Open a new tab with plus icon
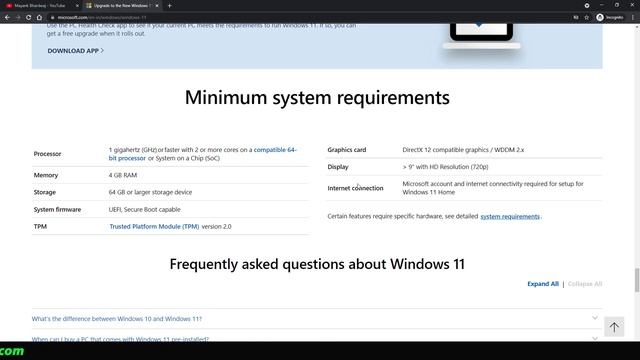 pos(169,6)
